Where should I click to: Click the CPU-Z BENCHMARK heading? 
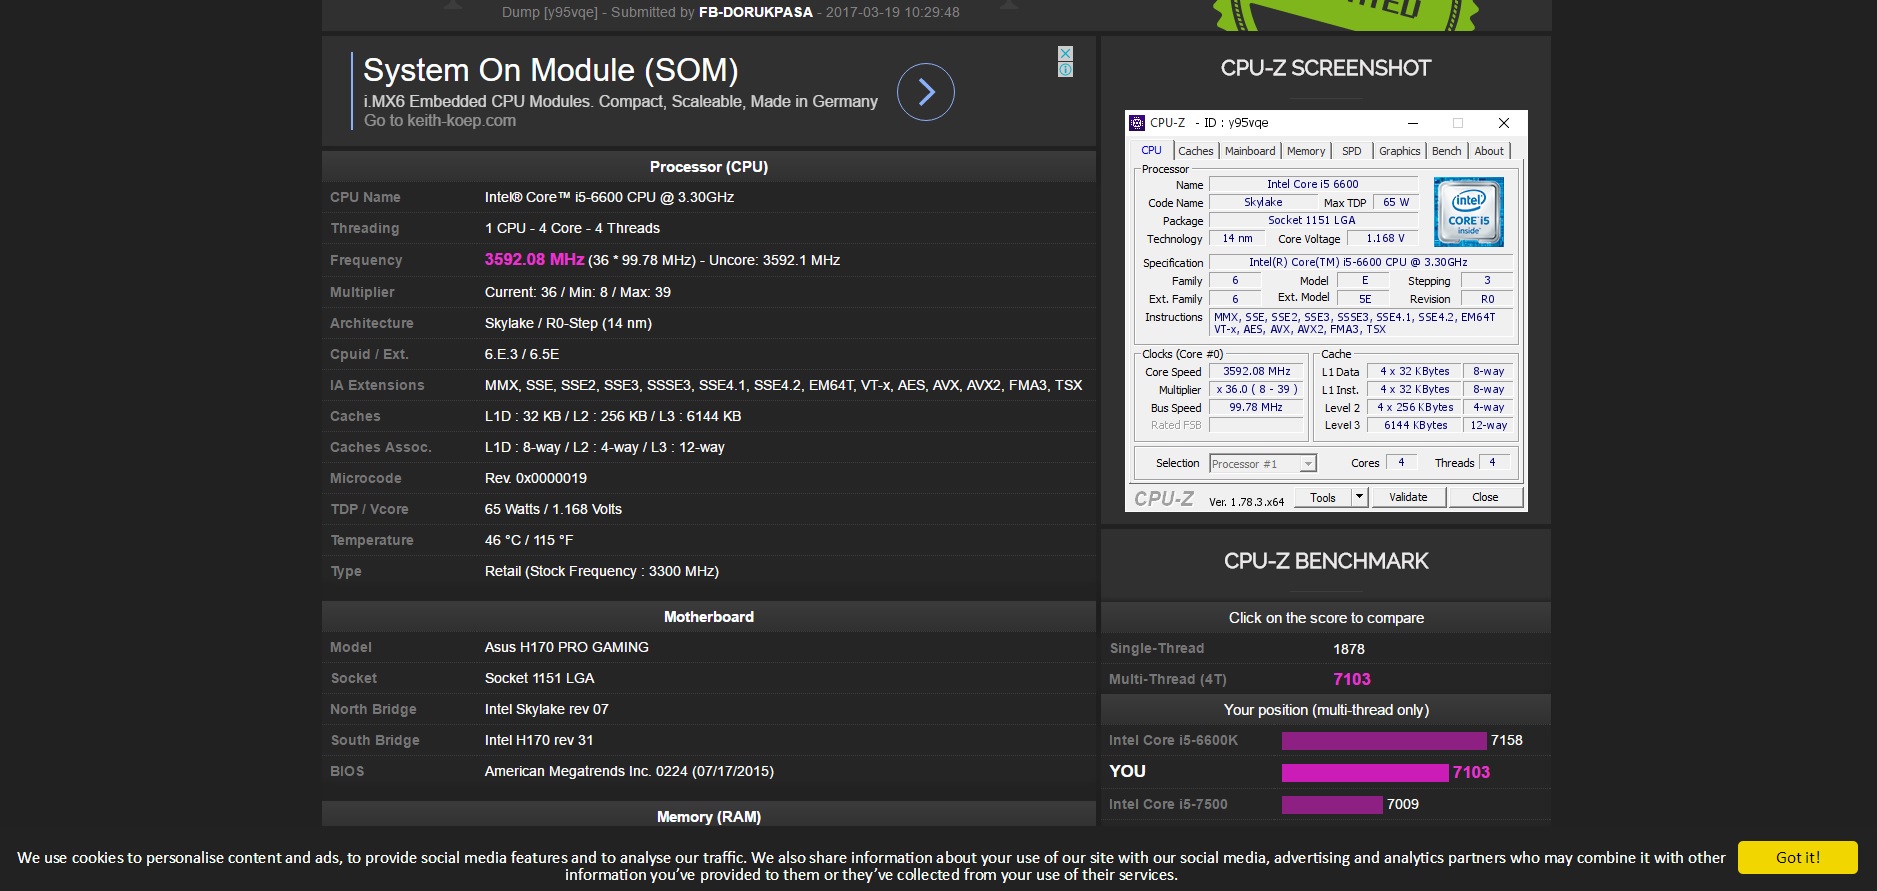pos(1326,561)
